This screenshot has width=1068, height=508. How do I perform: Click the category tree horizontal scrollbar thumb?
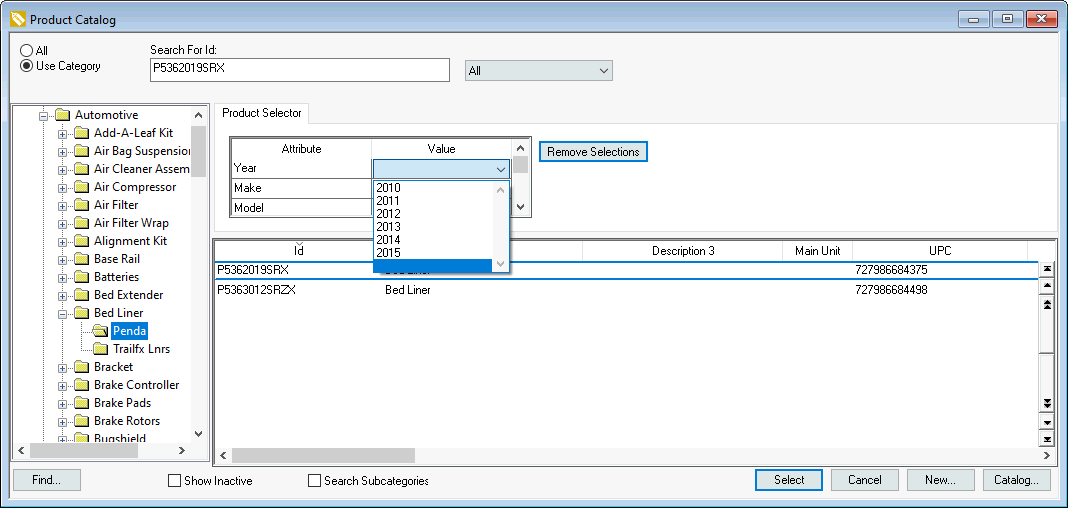pyautogui.click(x=84, y=451)
